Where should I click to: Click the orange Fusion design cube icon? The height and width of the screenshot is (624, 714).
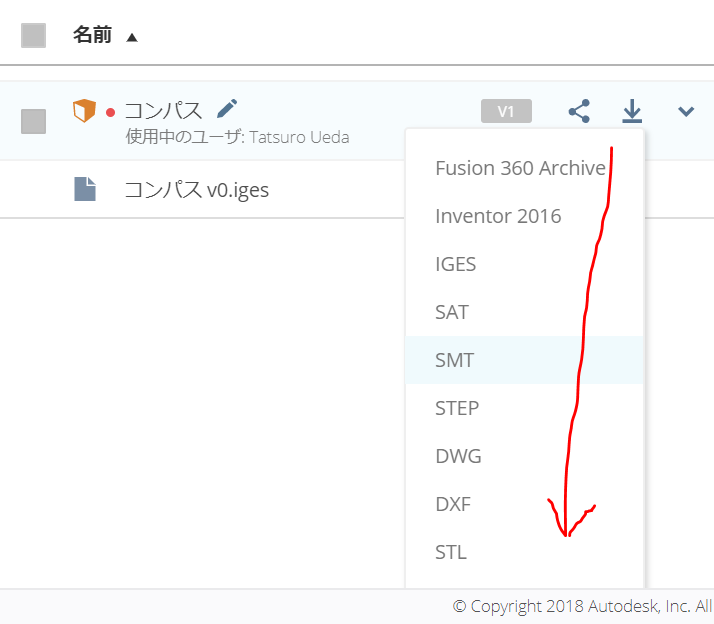coord(84,110)
